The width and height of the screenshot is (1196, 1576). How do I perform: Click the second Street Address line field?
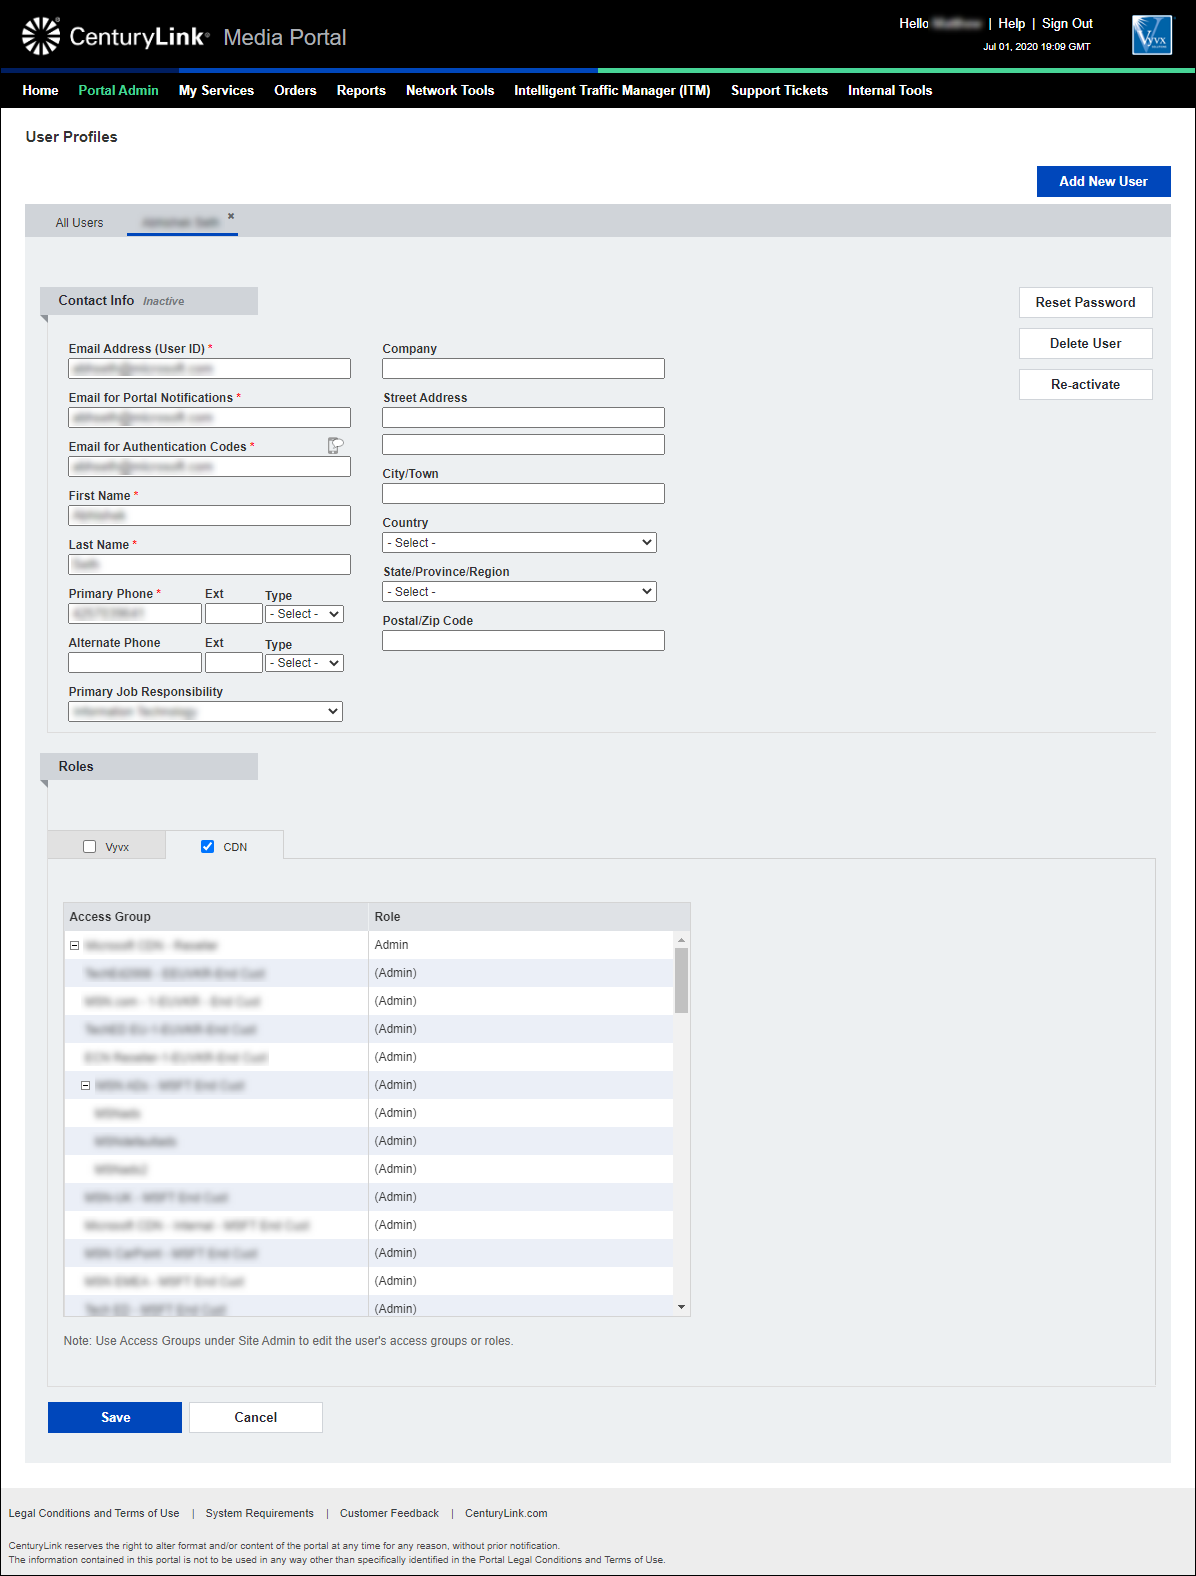click(523, 444)
